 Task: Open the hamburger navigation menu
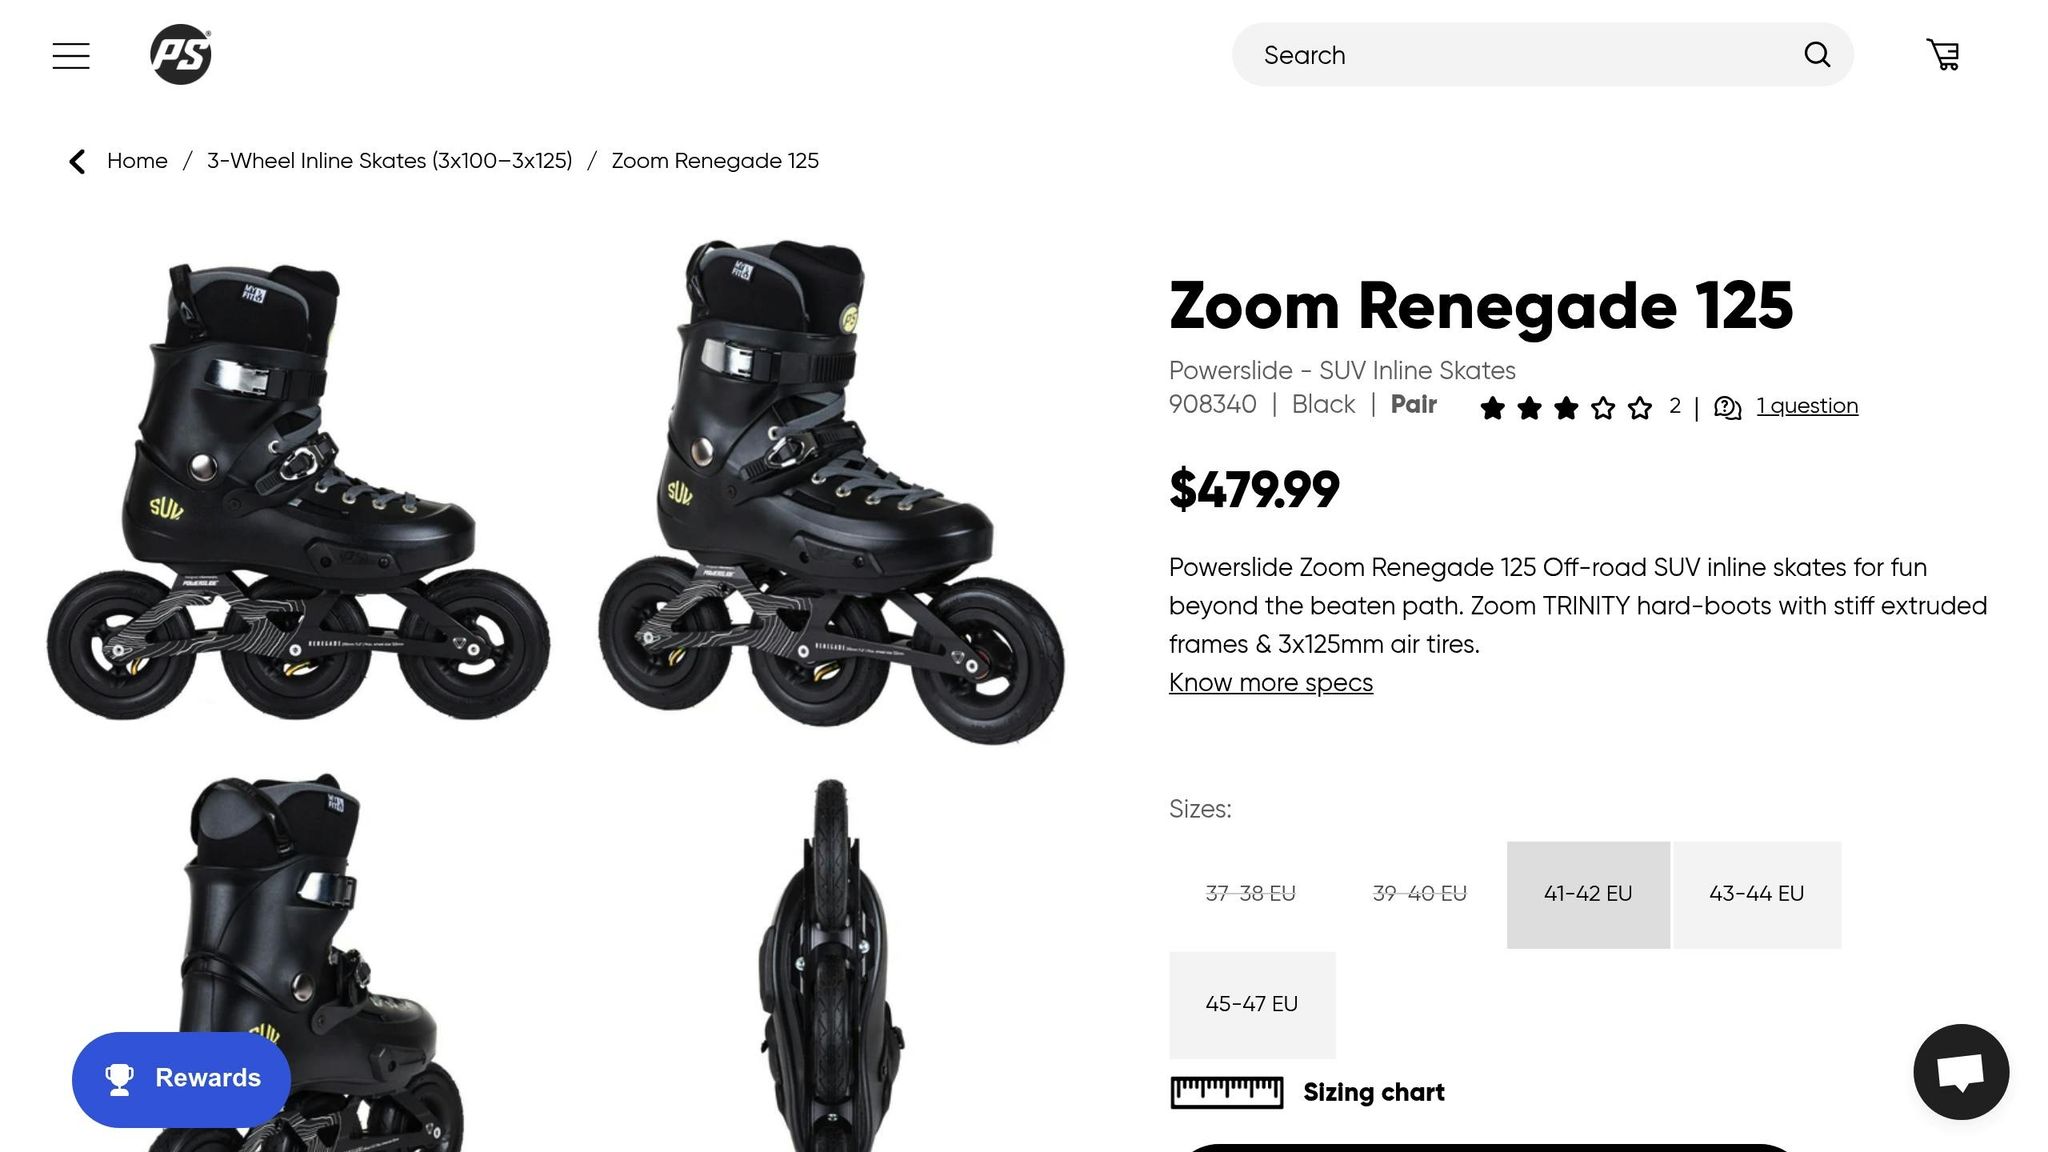(70, 55)
